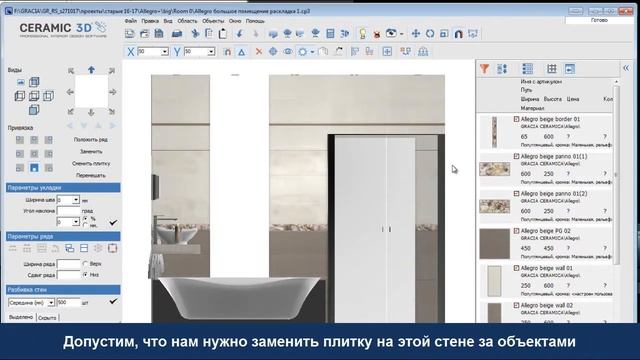Click the Cut scissors icon

[x=195, y=34]
